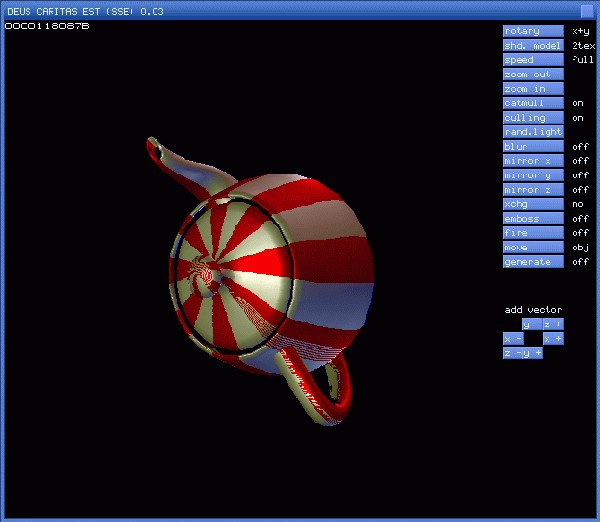Turn on mirror z
600x522 pixels.
tap(532, 189)
